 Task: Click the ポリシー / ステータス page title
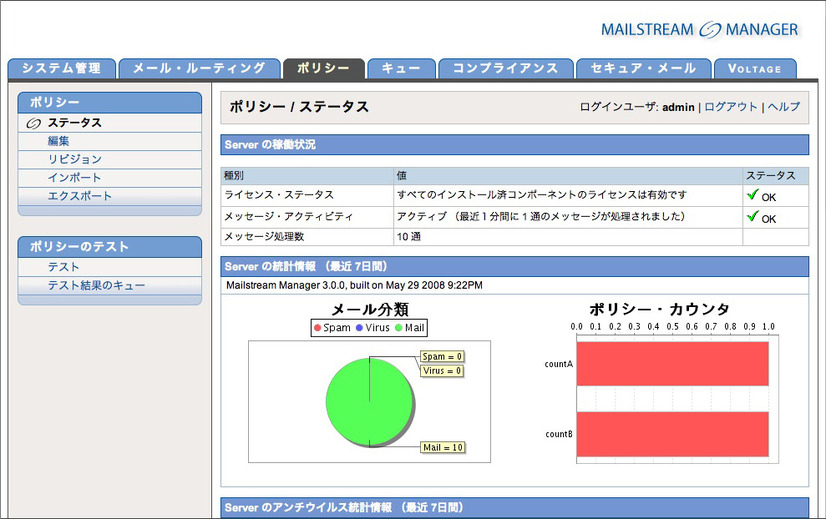299,107
